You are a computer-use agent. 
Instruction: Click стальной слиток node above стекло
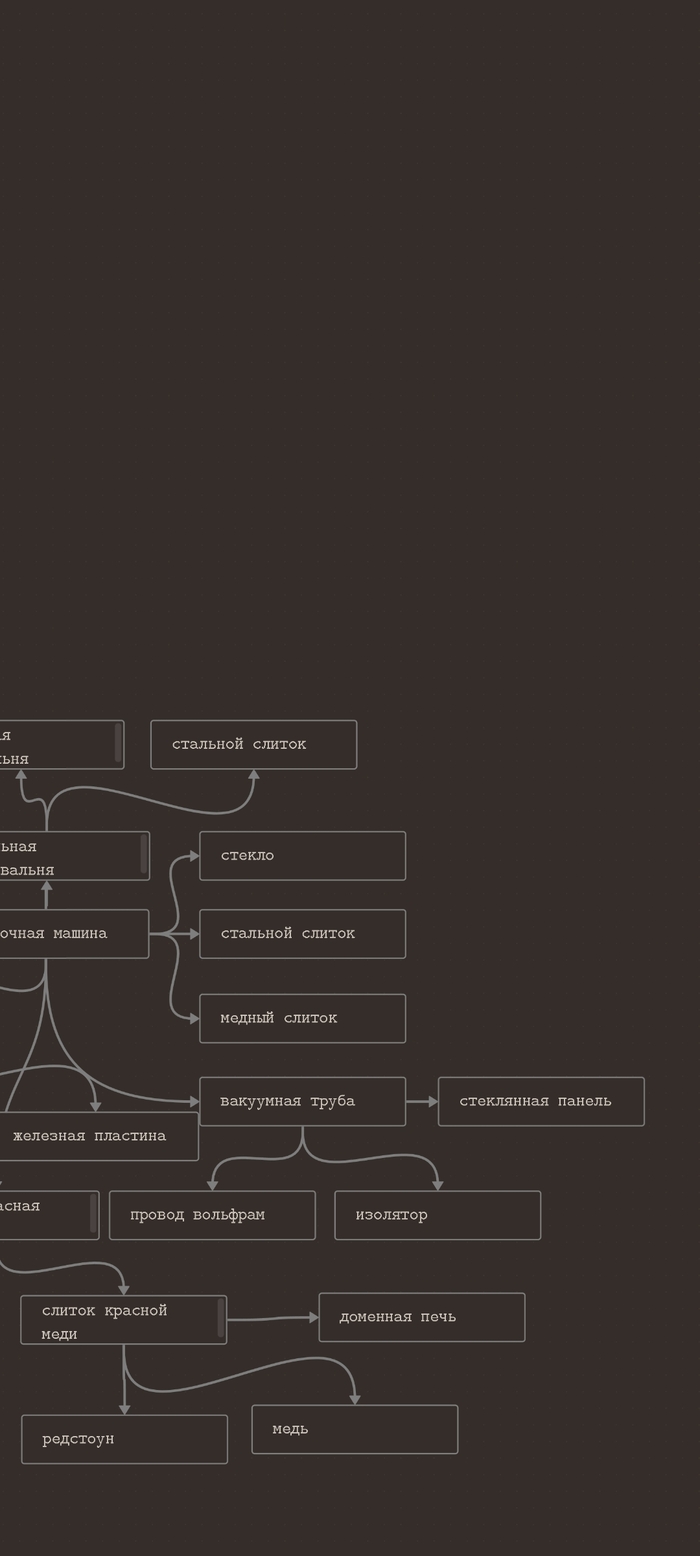point(253,745)
